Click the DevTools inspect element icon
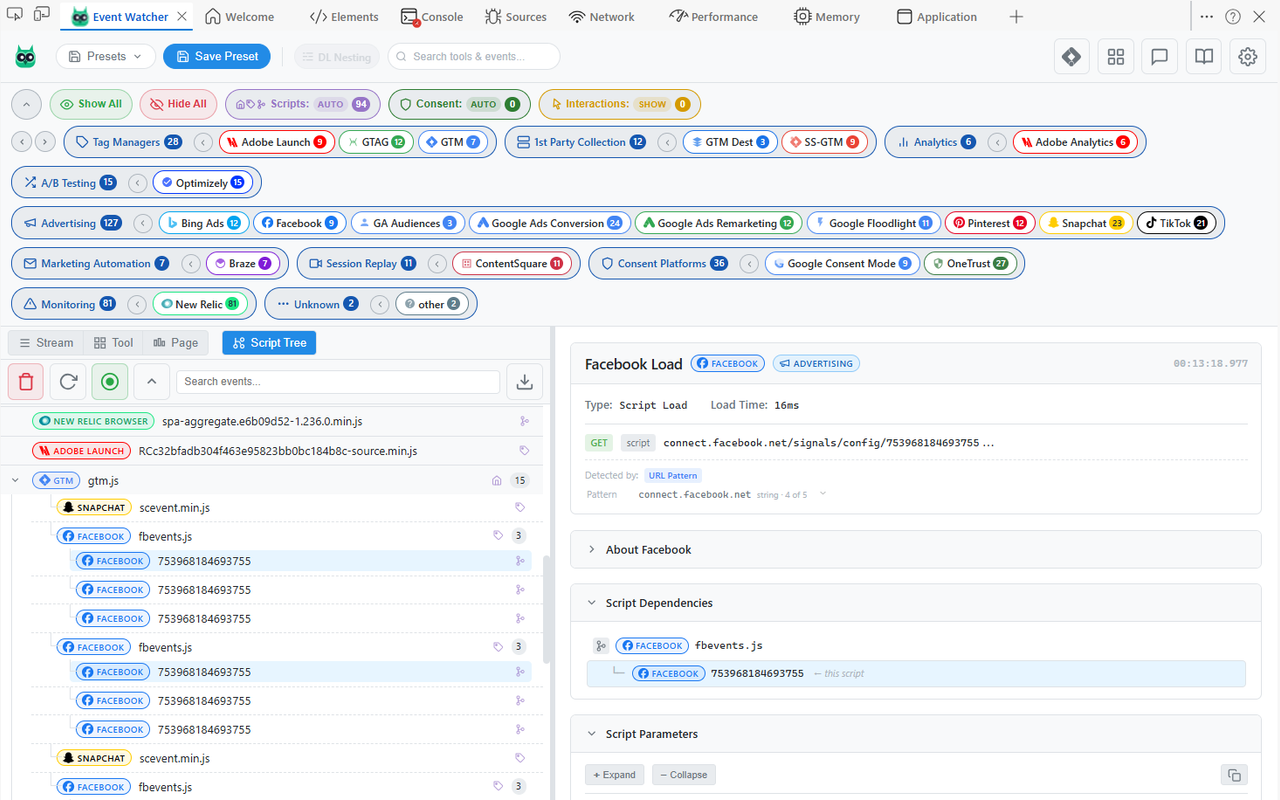1280x800 pixels. point(14,16)
